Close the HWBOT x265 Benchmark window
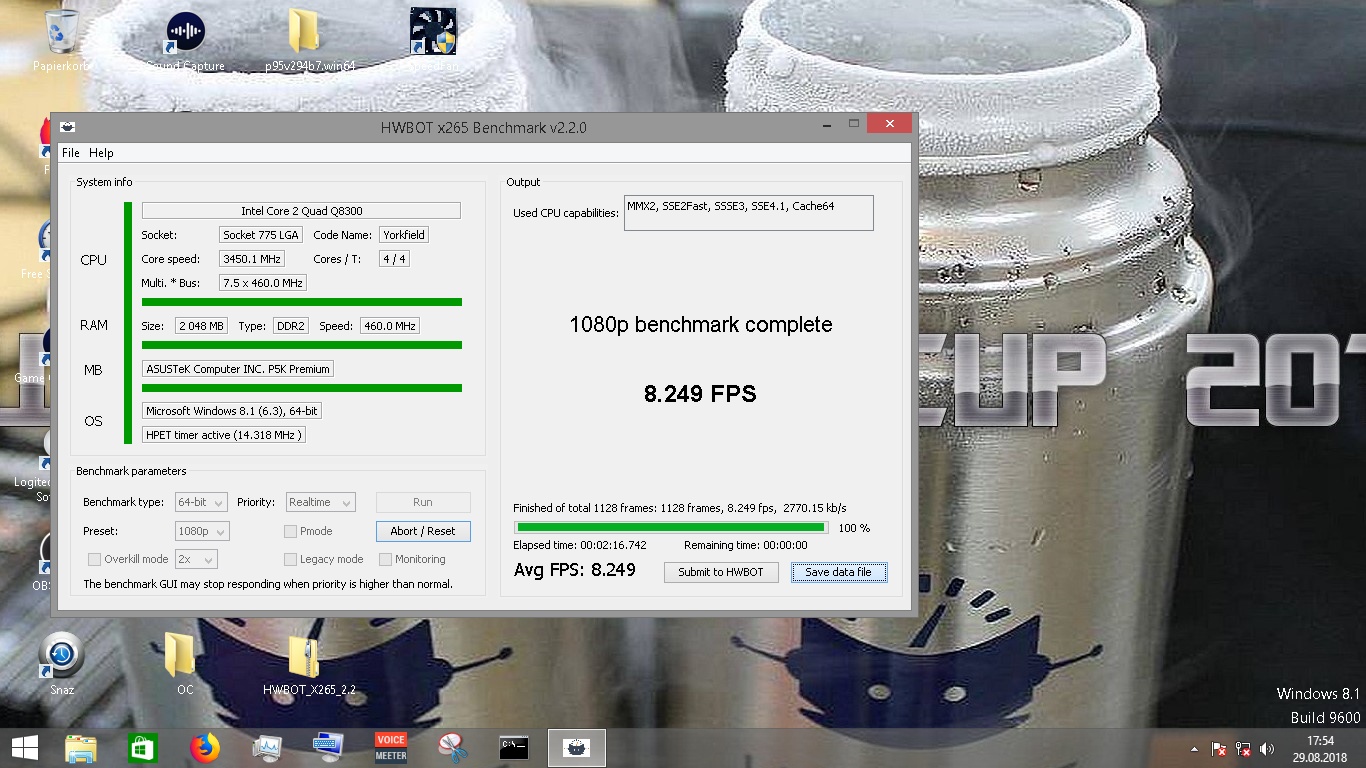1366x768 pixels. [889, 124]
